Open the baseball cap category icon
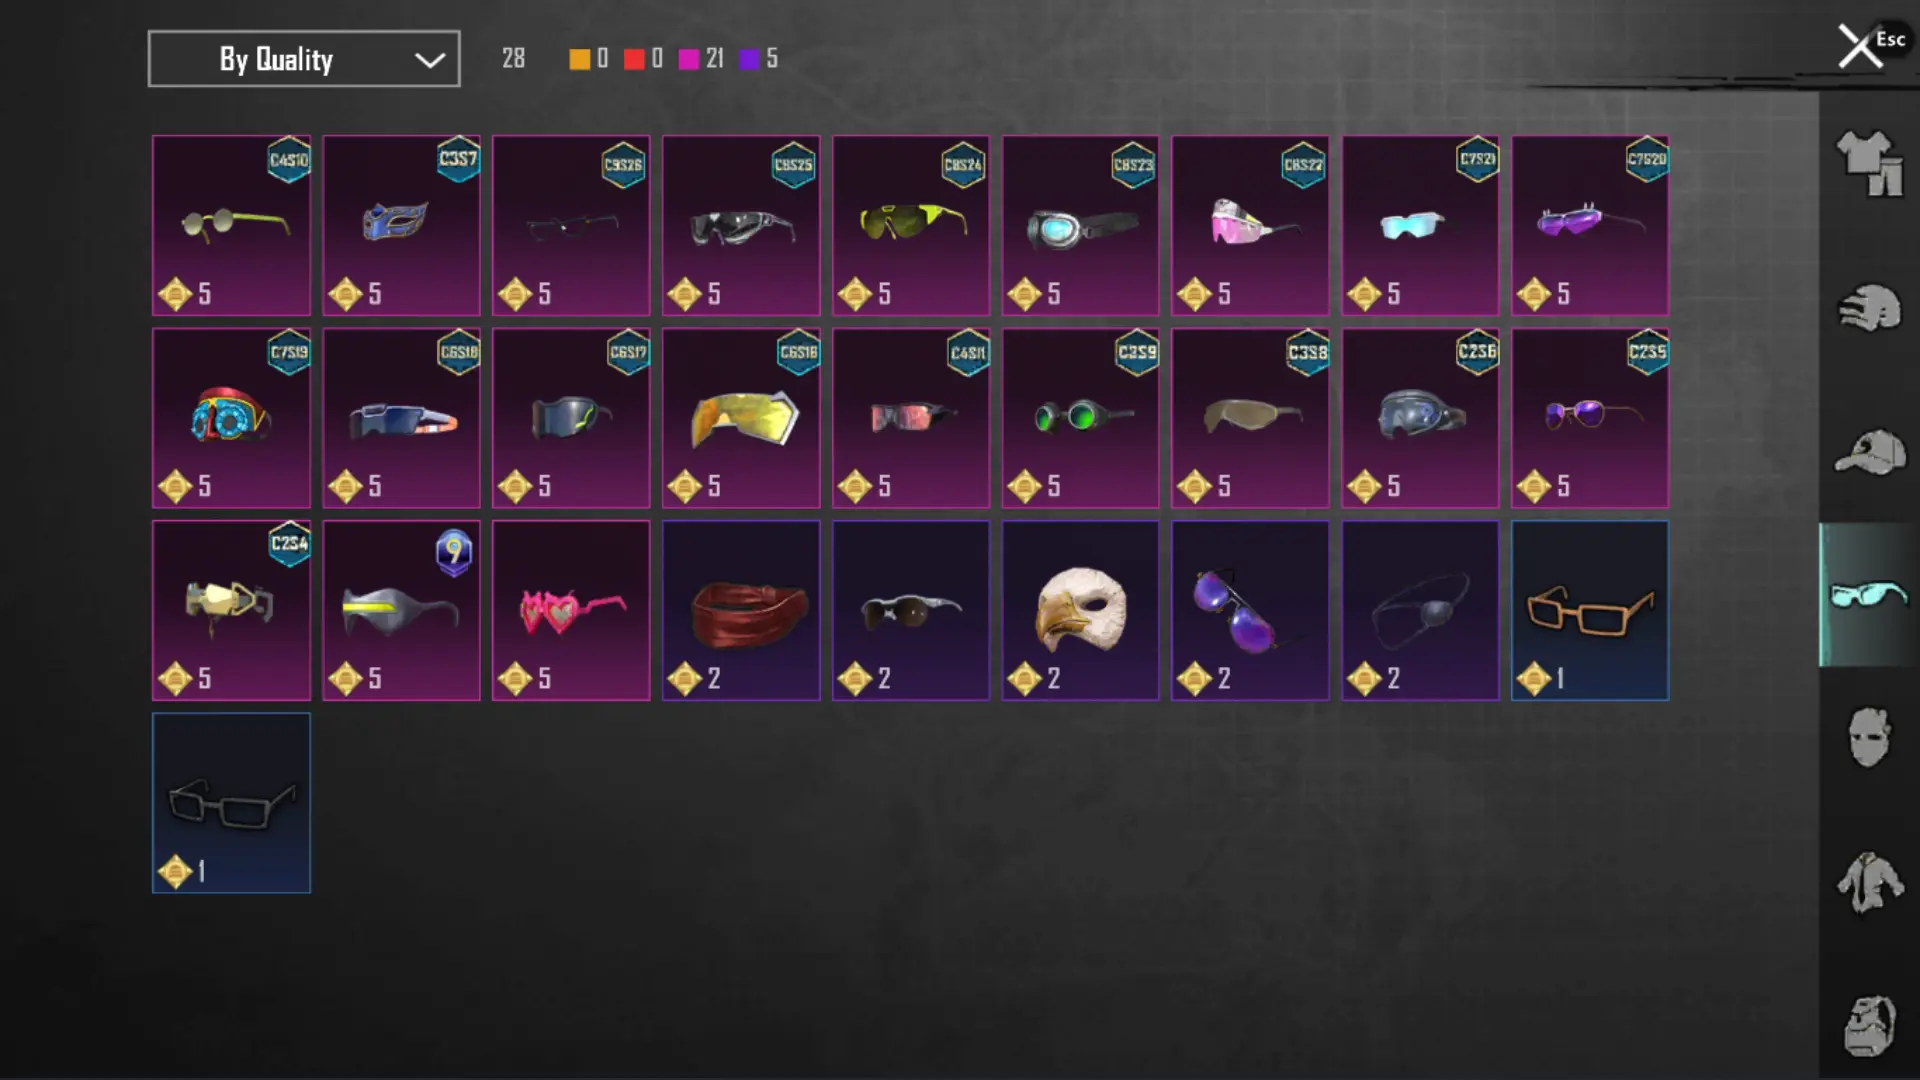 click(x=1869, y=453)
